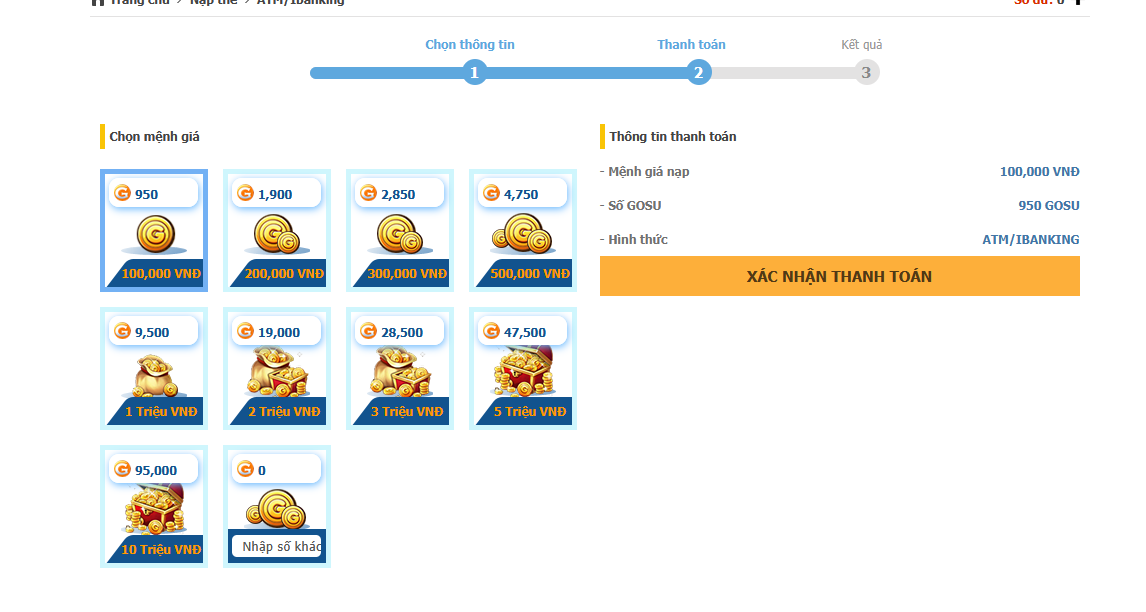Click the 2,850 GOSU coins icon

[399, 234]
